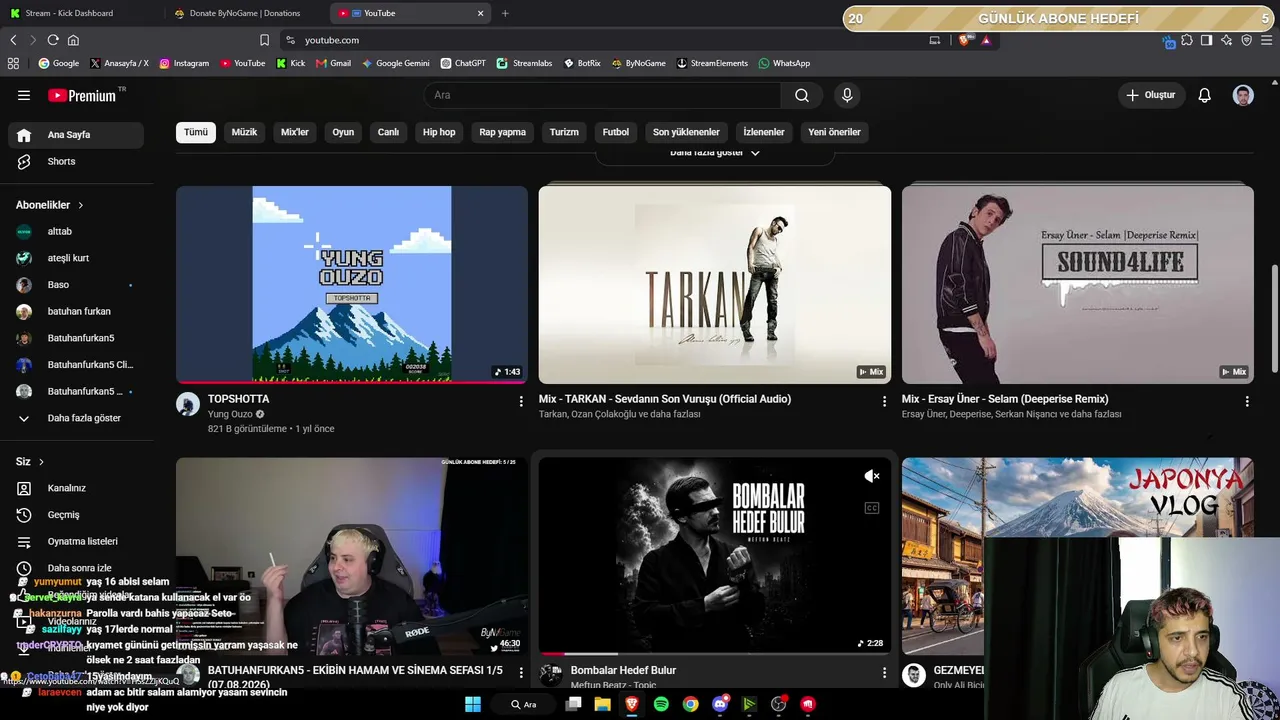Select the Yeni öneriler filter chip
1280x720 pixels.
pyautogui.click(x=834, y=132)
